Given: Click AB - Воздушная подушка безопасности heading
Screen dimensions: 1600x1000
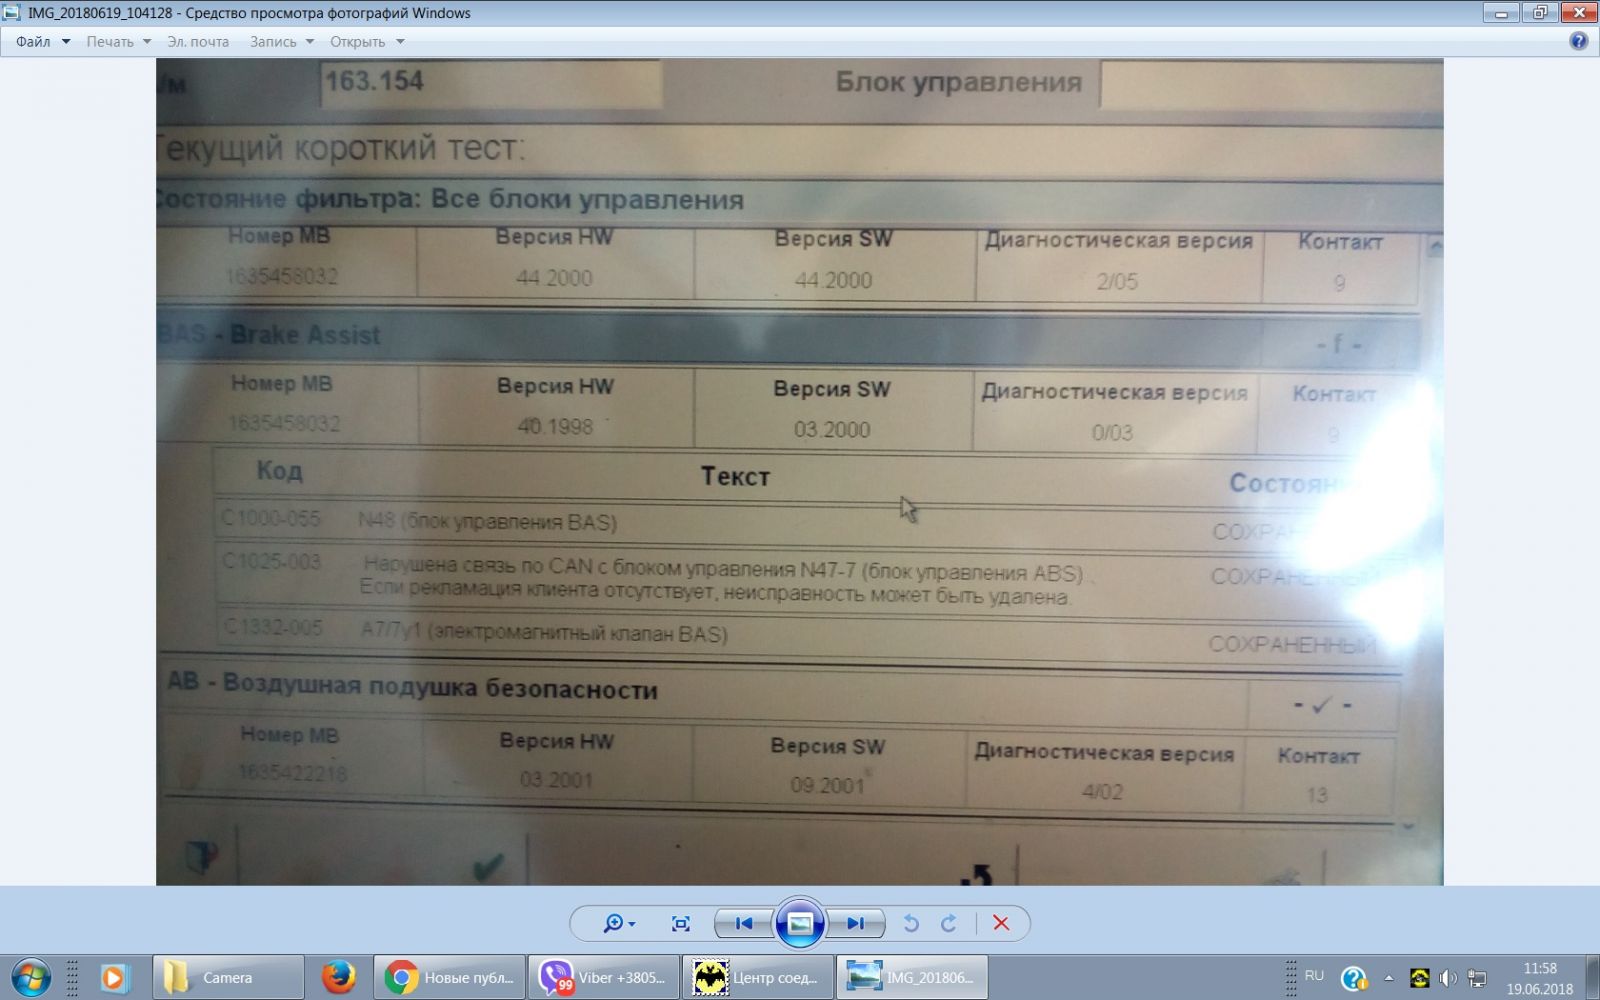Looking at the screenshot, I should click(412, 686).
